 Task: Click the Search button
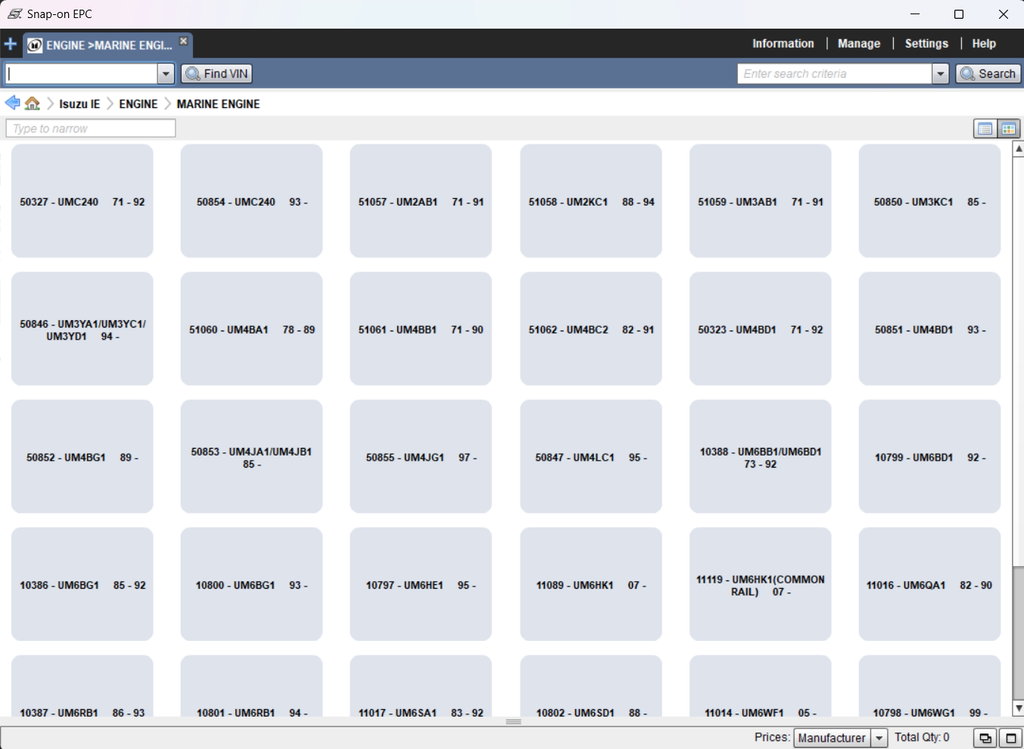click(x=988, y=74)
